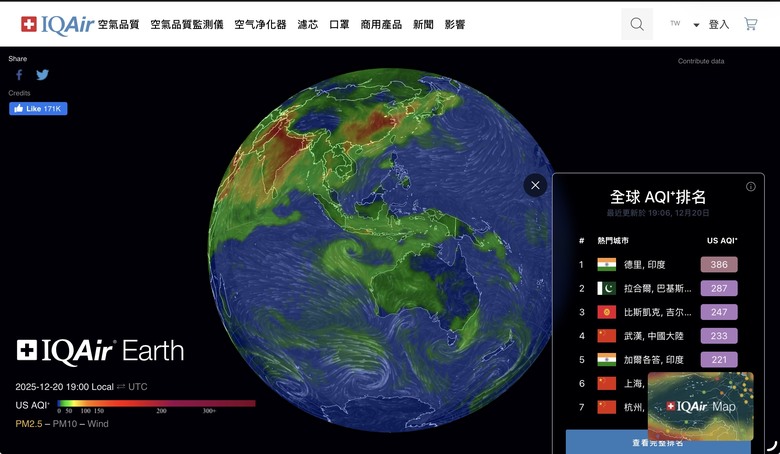
Task: Click the China flag beside 杭州
Action: point(606,407)
